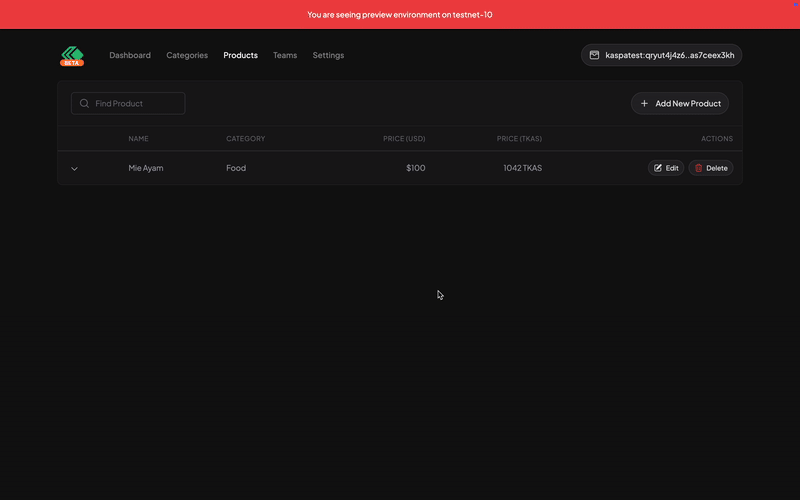The height and width of the screenshot is (500, 800).
Task: Click the PRICE (TKAS) column header
Action: point(519,139)
